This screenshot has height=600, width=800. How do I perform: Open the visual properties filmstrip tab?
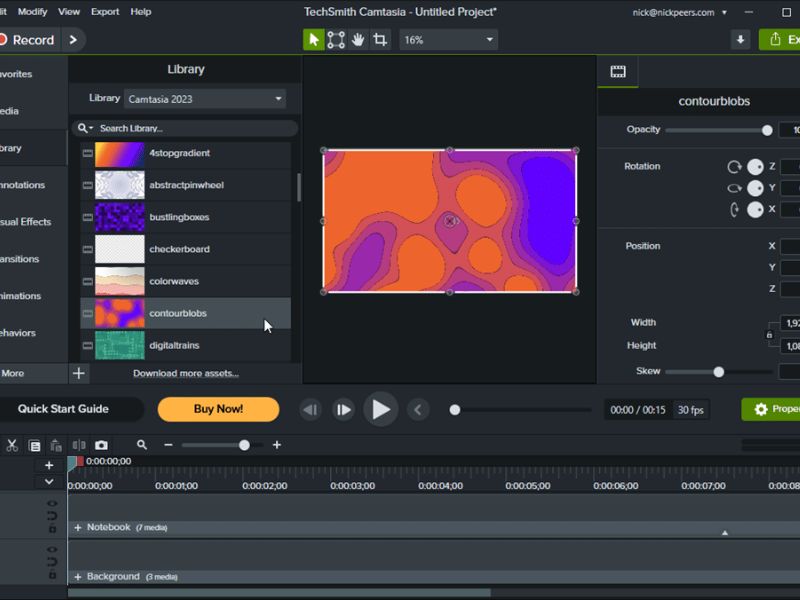click(618, 71)
